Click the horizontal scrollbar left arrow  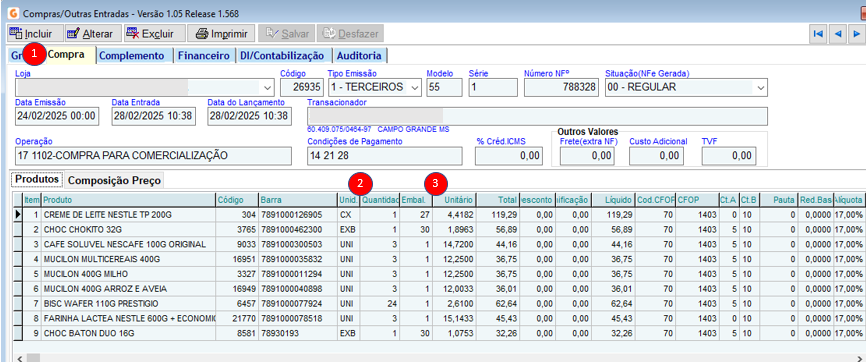tap(19, 358)
